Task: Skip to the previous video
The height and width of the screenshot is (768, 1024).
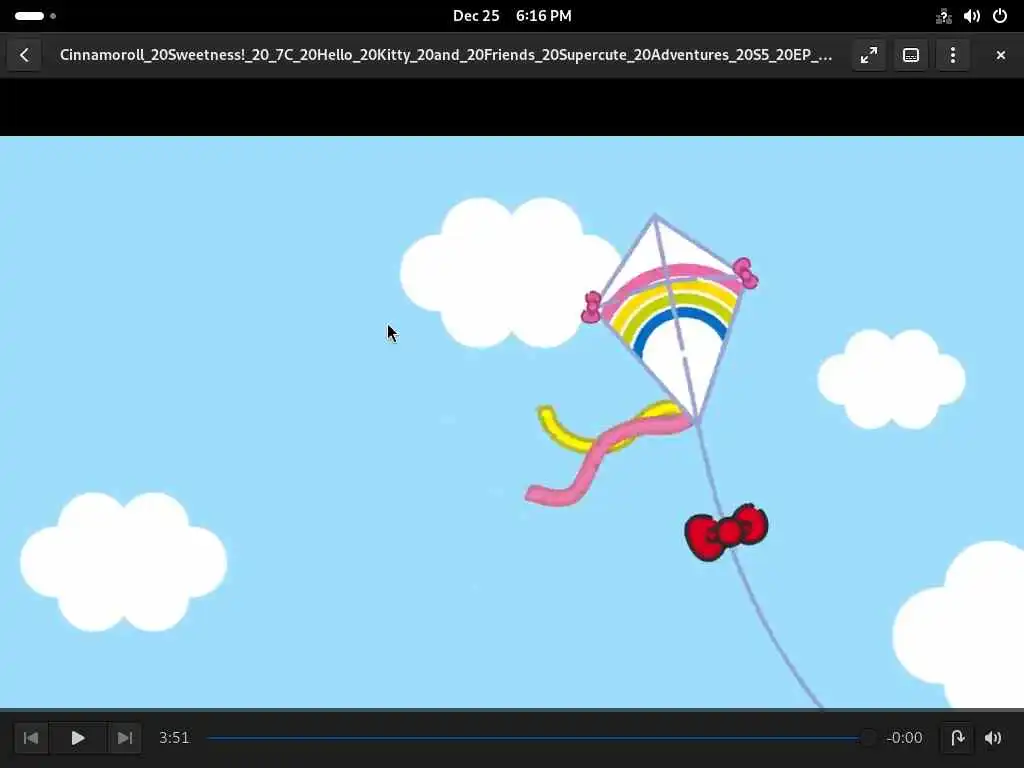Action: (31, 738)
